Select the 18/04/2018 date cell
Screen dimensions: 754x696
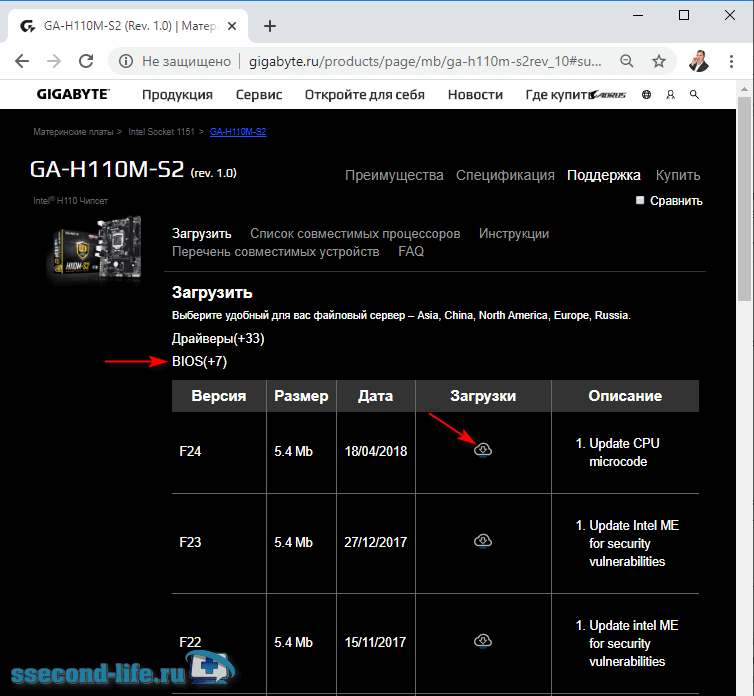coord(376,451)
